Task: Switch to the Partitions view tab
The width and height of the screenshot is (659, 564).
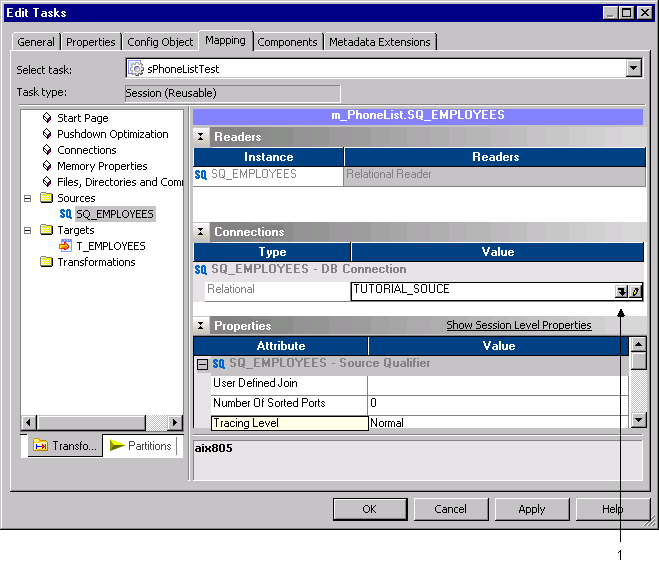Action: [141, 446]
